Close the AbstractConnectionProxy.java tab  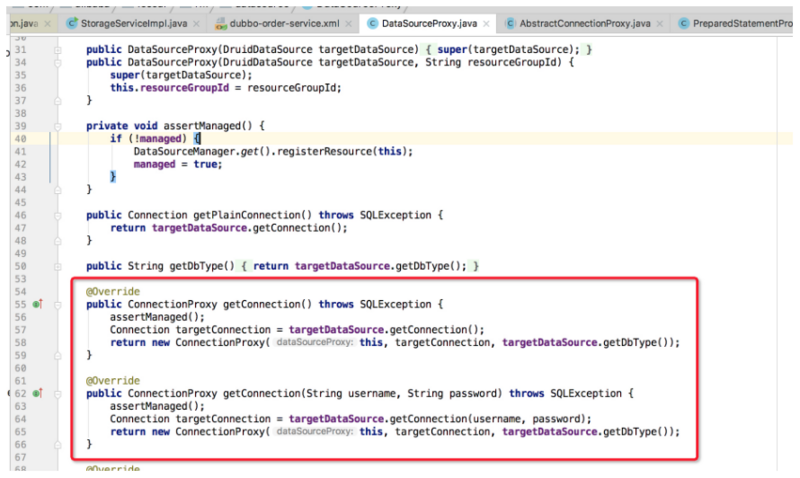point(660,24)
